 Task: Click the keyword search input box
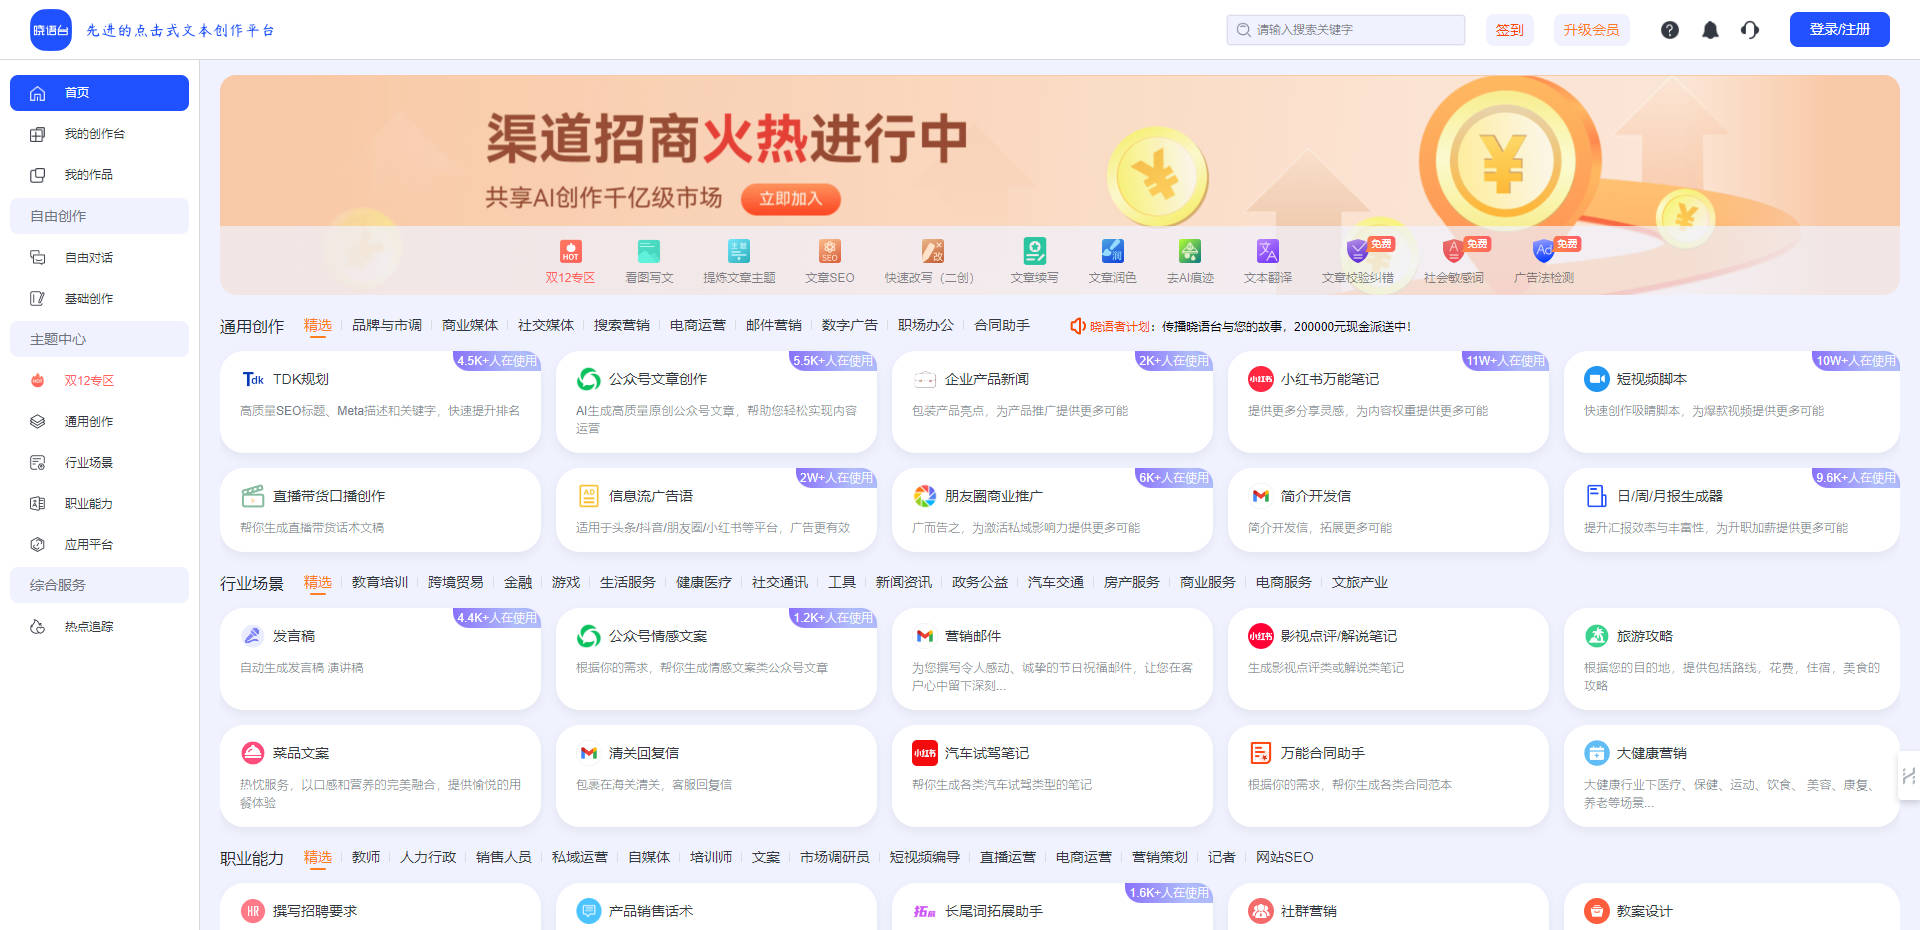point(1345,30)
